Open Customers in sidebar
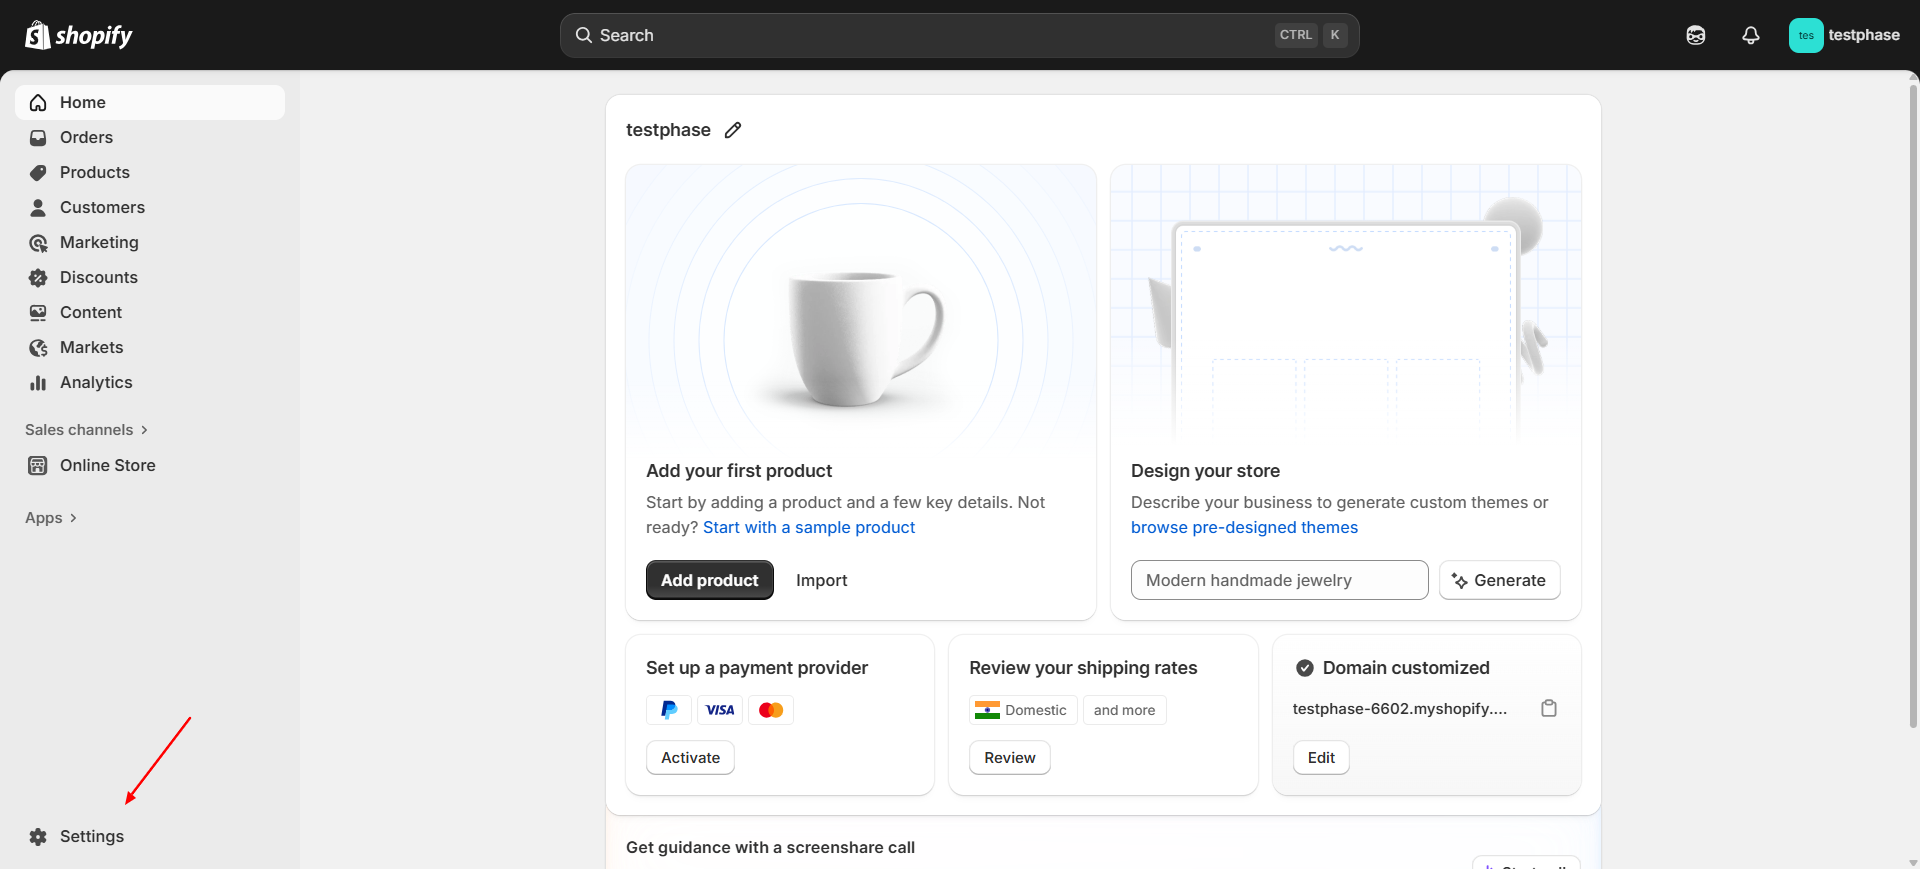Viewport: 1920px width, 869px height. click(150, 207)
